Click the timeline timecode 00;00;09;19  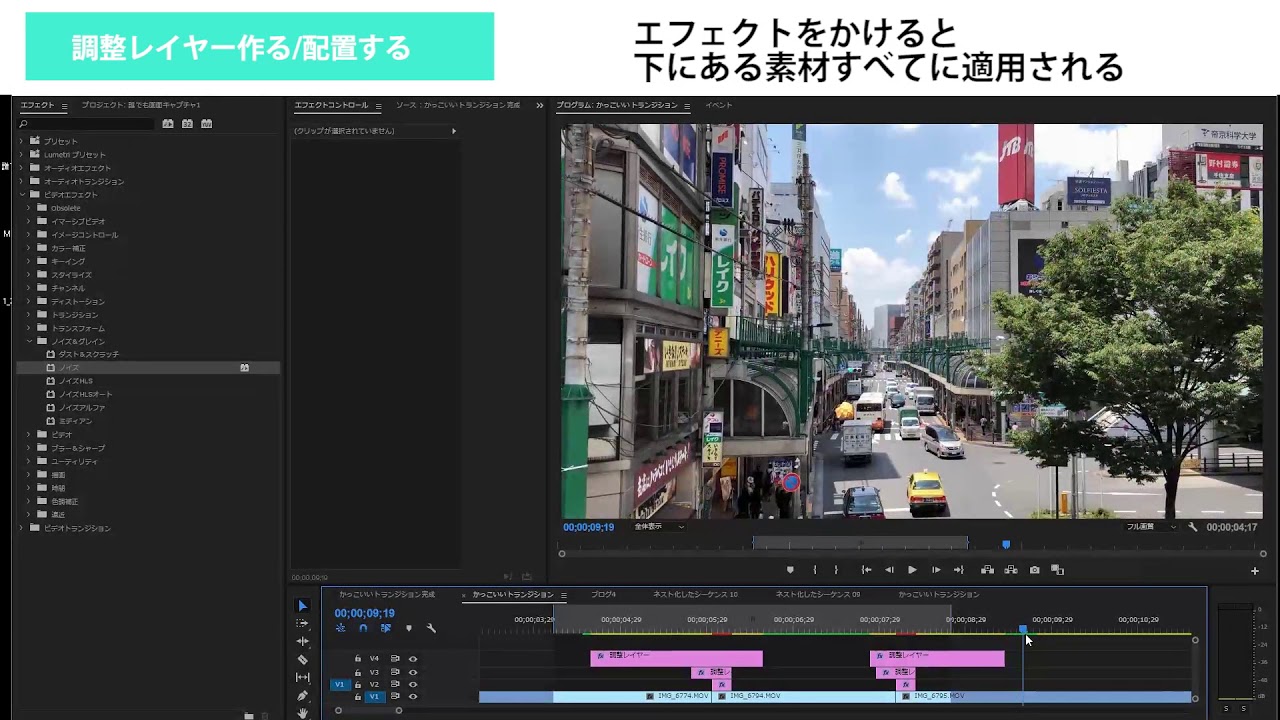[365, 613]
